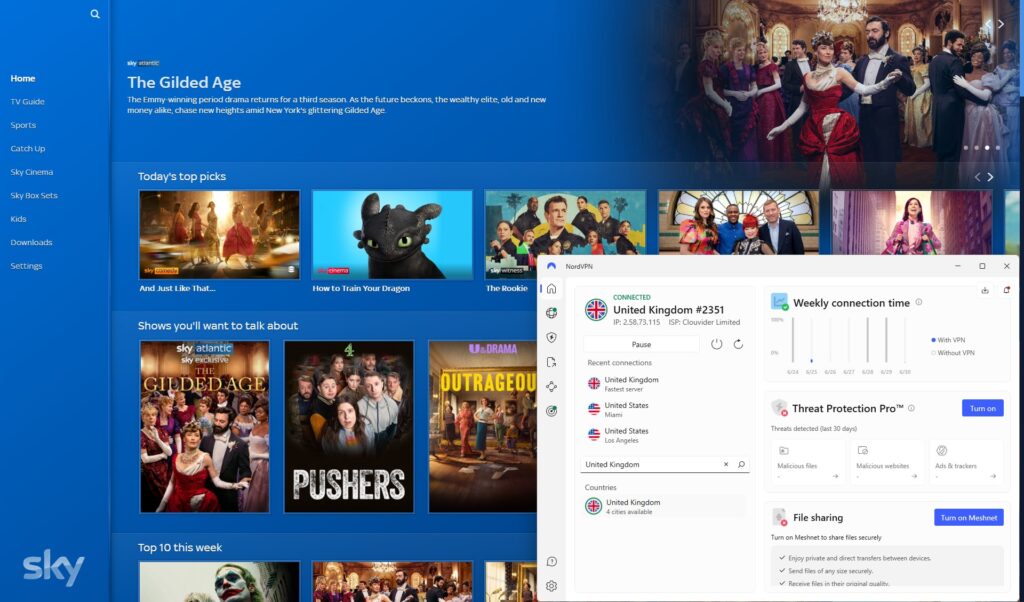
Task: Open the arrow on Malicious files card
Action: tap(835, 476)
